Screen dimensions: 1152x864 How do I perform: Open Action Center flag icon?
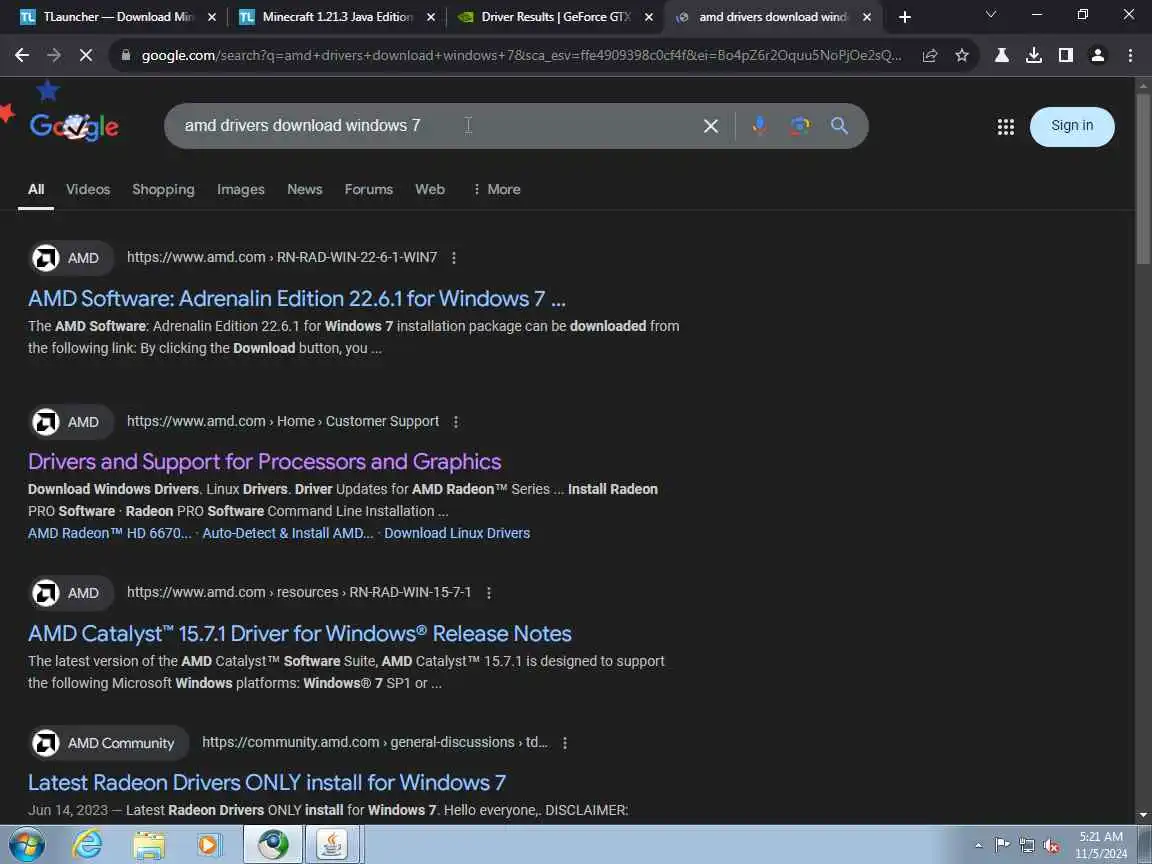tap(1002, 846)
